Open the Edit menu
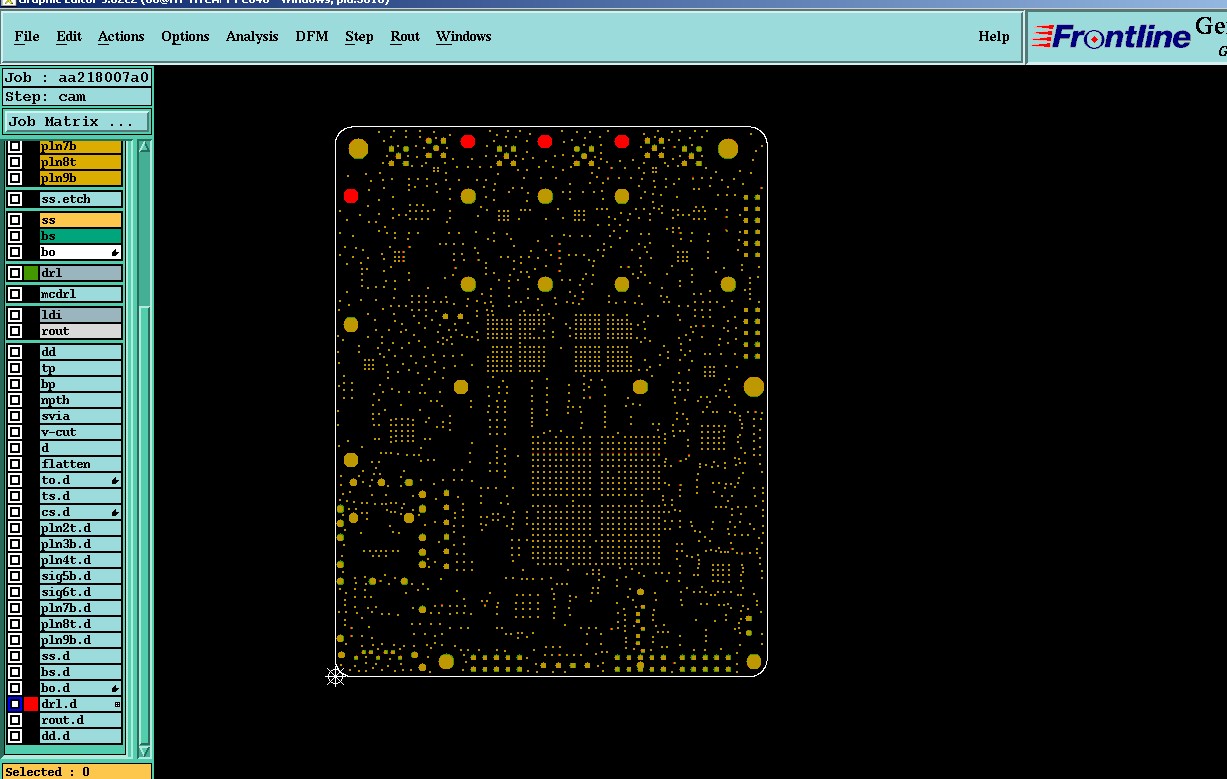The image size is (1227, 779). pyautogui.click(x=69, y=36)
